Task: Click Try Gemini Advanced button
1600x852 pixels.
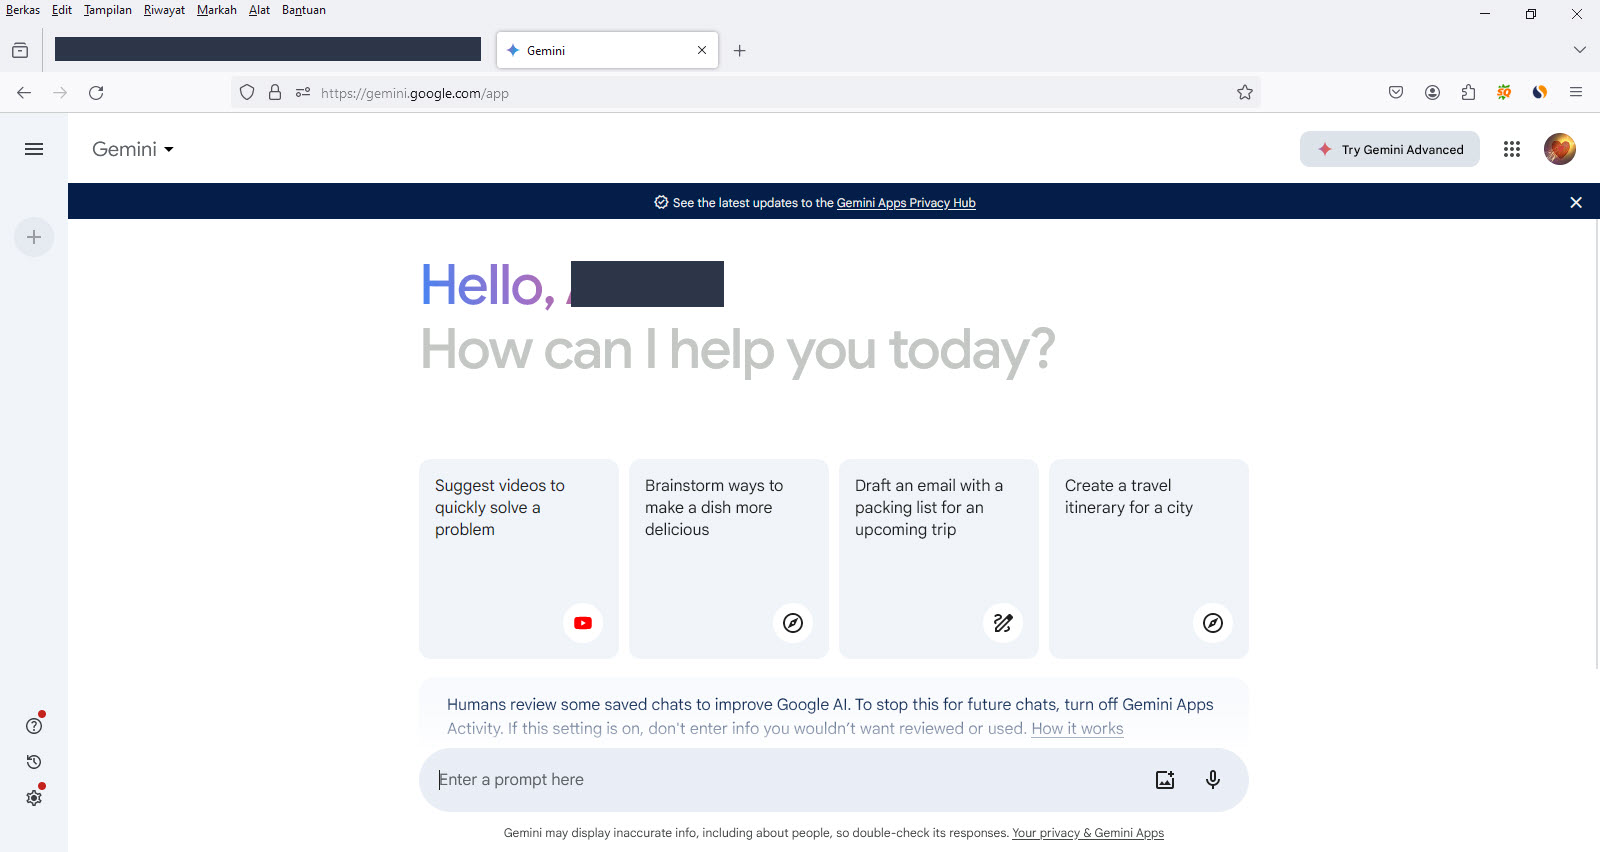Action: [1389, 149]
